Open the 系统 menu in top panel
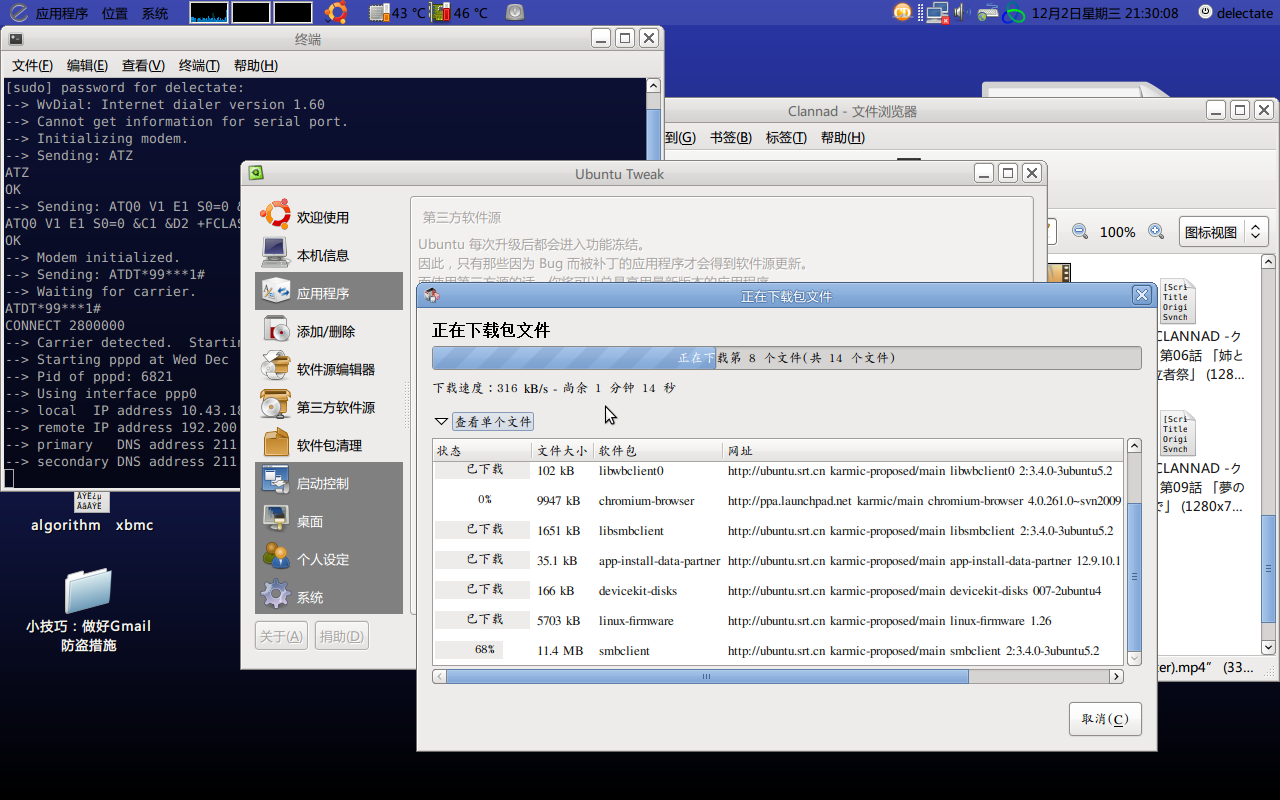This screenshot has width=1280, height=800. (155, 13)
